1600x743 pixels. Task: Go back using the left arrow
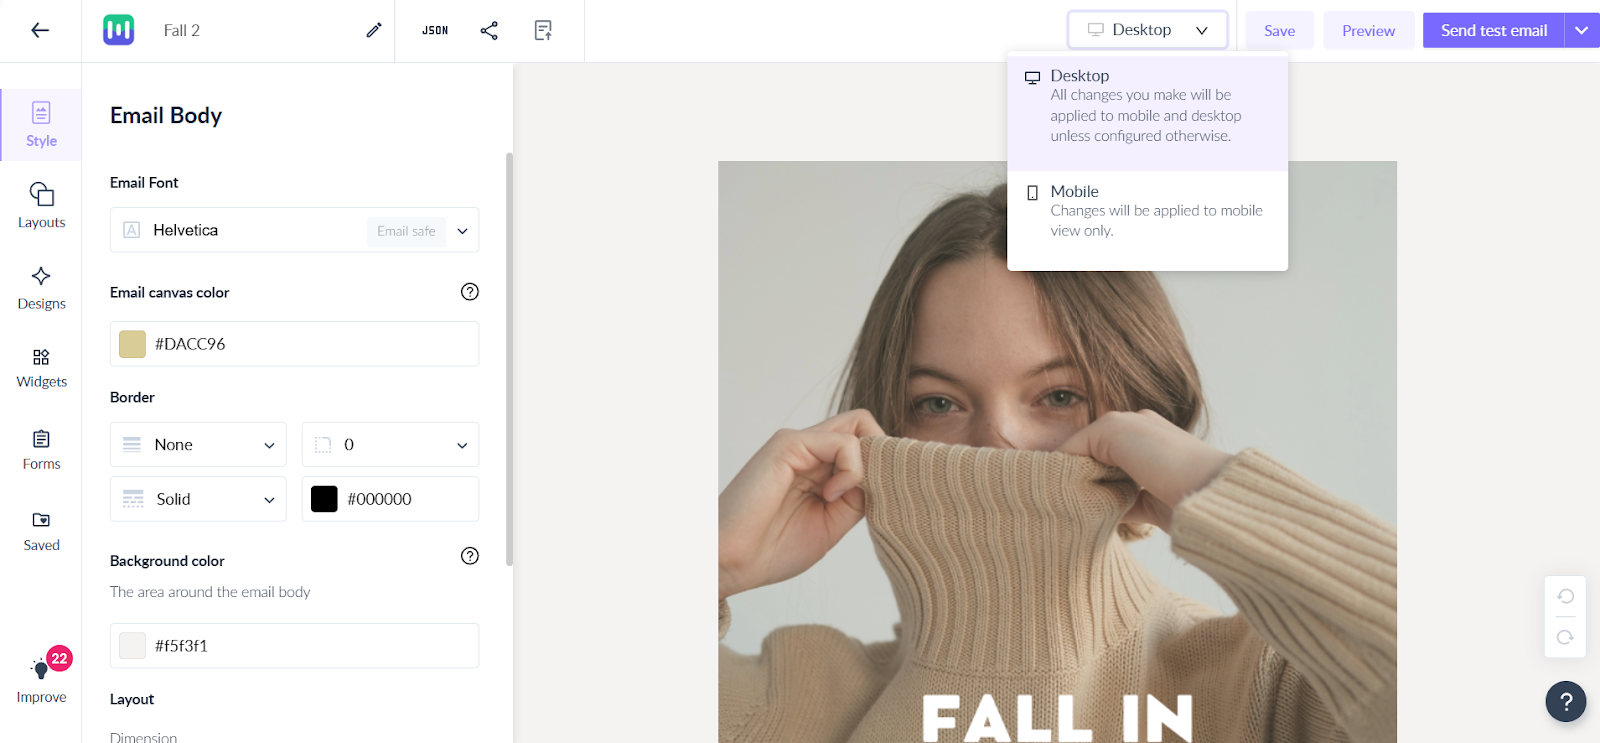click(x=40, y=30)
